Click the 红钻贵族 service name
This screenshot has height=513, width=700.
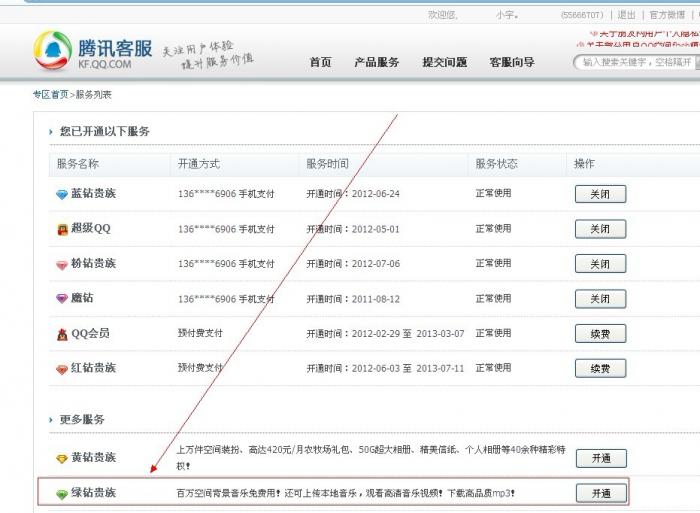(x=93, y=368)
